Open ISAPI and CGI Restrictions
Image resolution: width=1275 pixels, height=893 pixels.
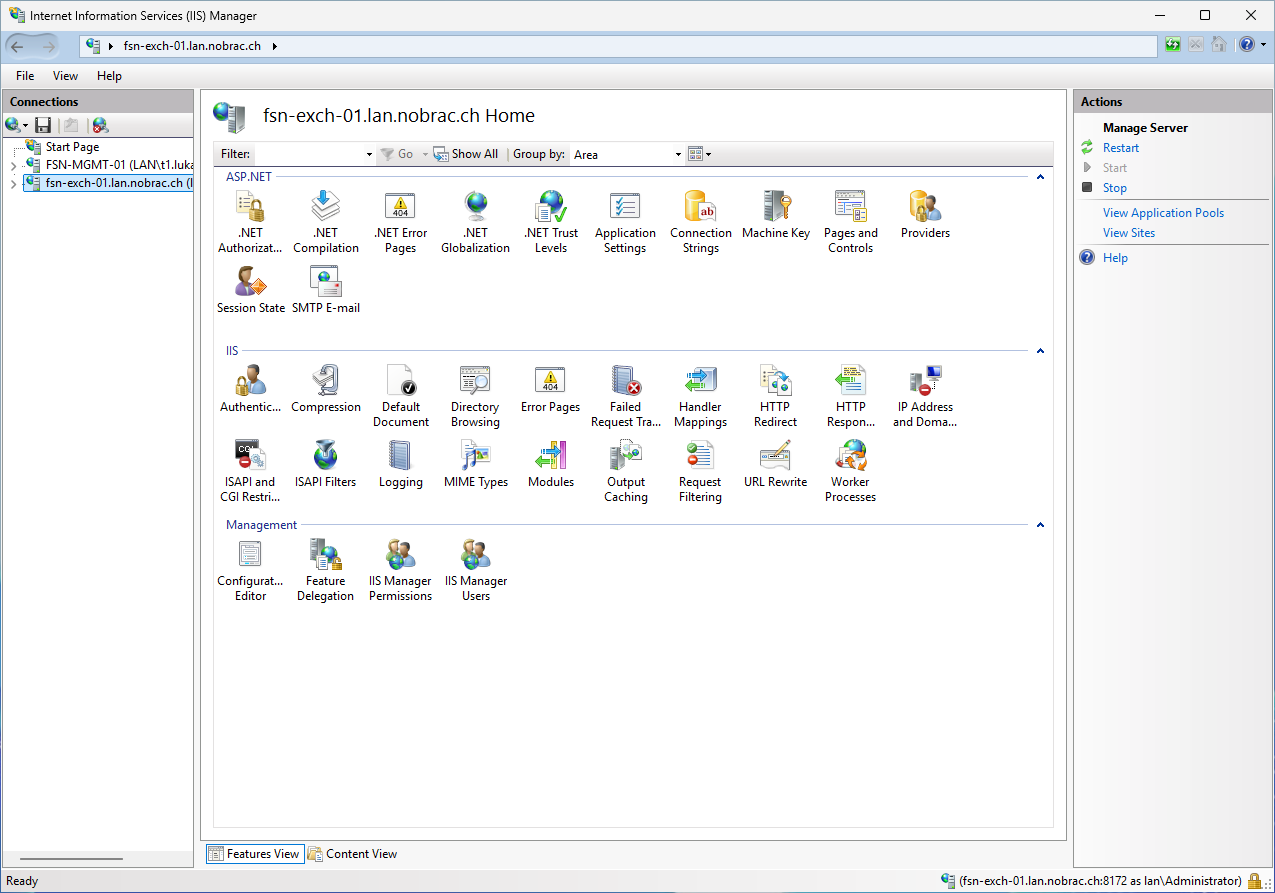click(250, 471)
